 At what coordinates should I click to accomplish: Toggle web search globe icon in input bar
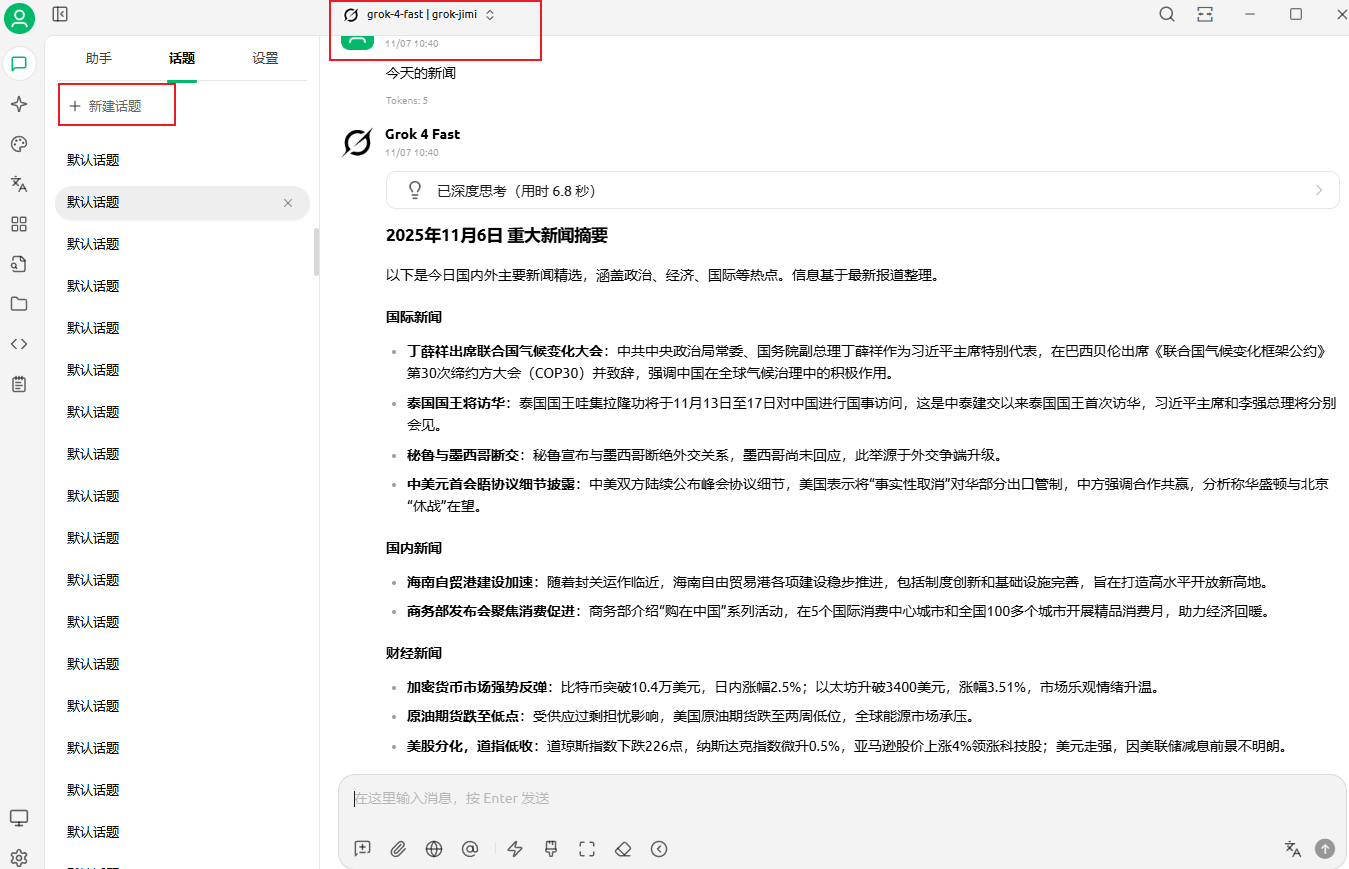(434, 849)
